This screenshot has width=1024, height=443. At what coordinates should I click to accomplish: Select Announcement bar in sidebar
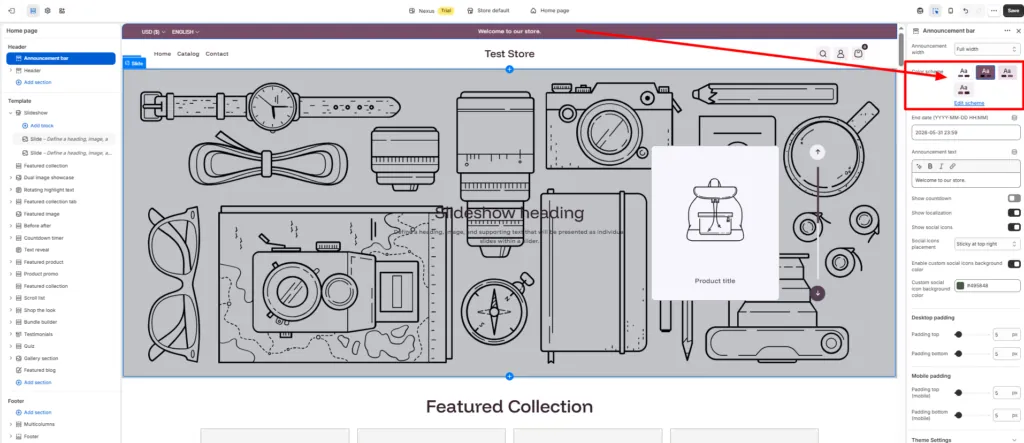[x=61, y=58]
